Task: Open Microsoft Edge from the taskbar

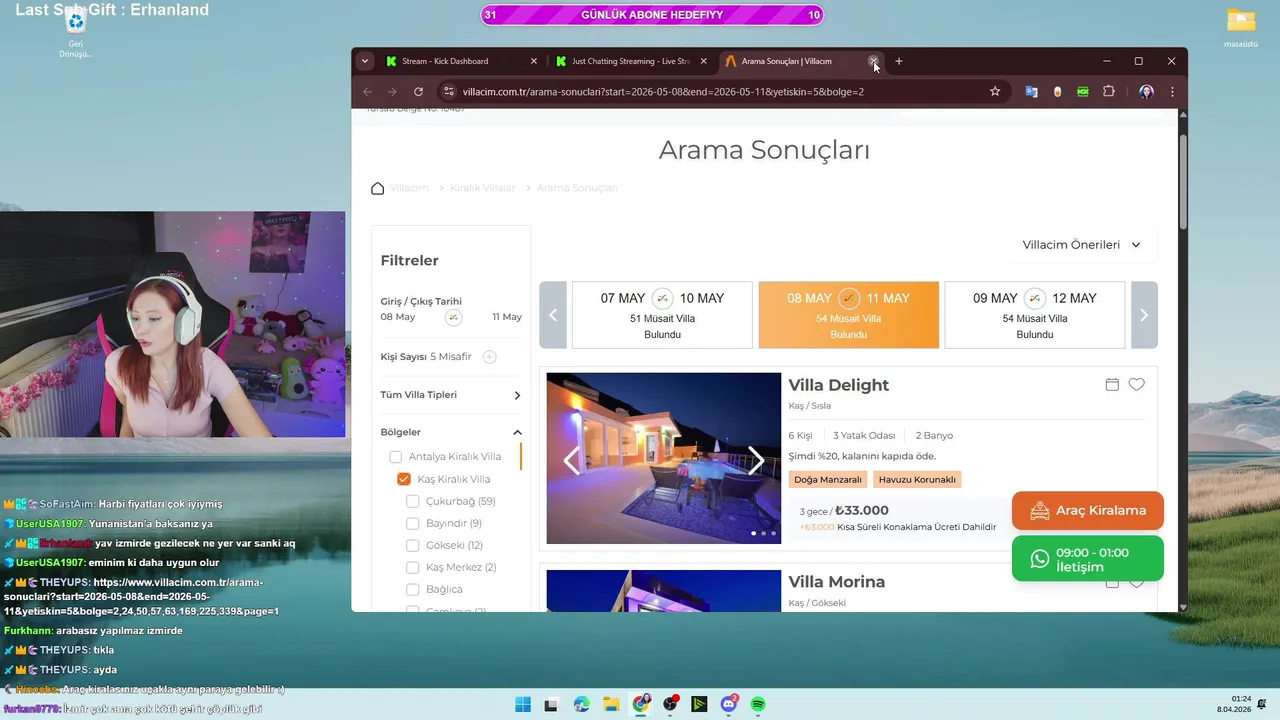Action: (582, 704)
